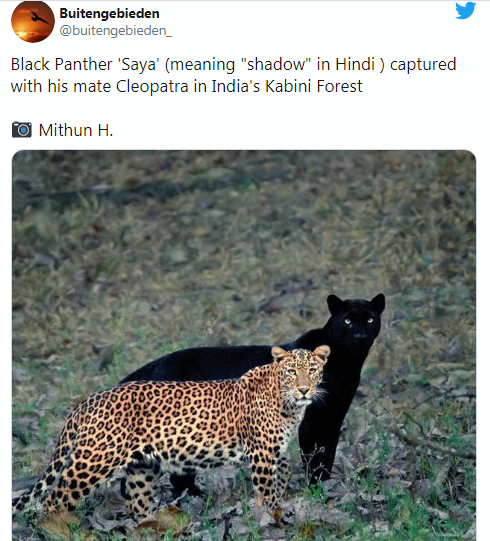Click the words Black Panther in the tweet text
The width and height of the screenshot is (490, 541).
61,64
